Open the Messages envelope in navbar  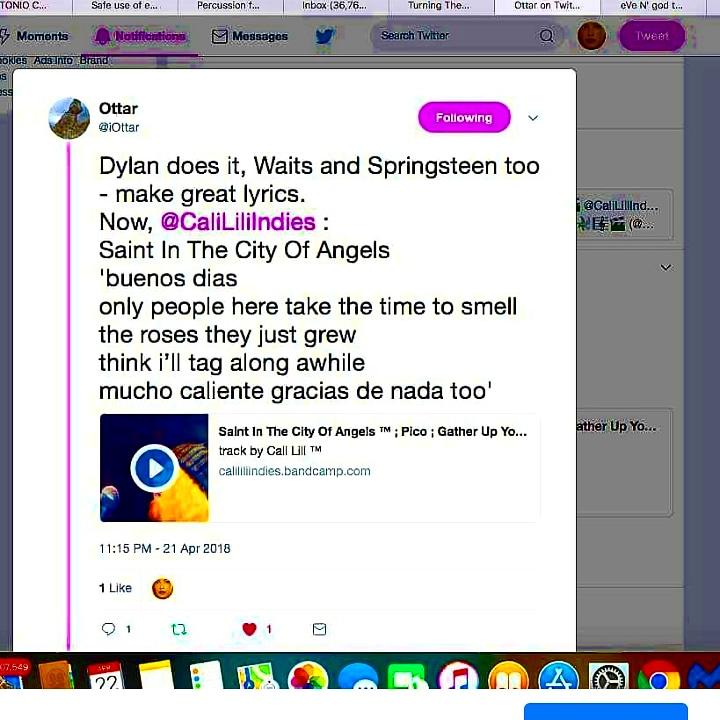coord(249,36)
